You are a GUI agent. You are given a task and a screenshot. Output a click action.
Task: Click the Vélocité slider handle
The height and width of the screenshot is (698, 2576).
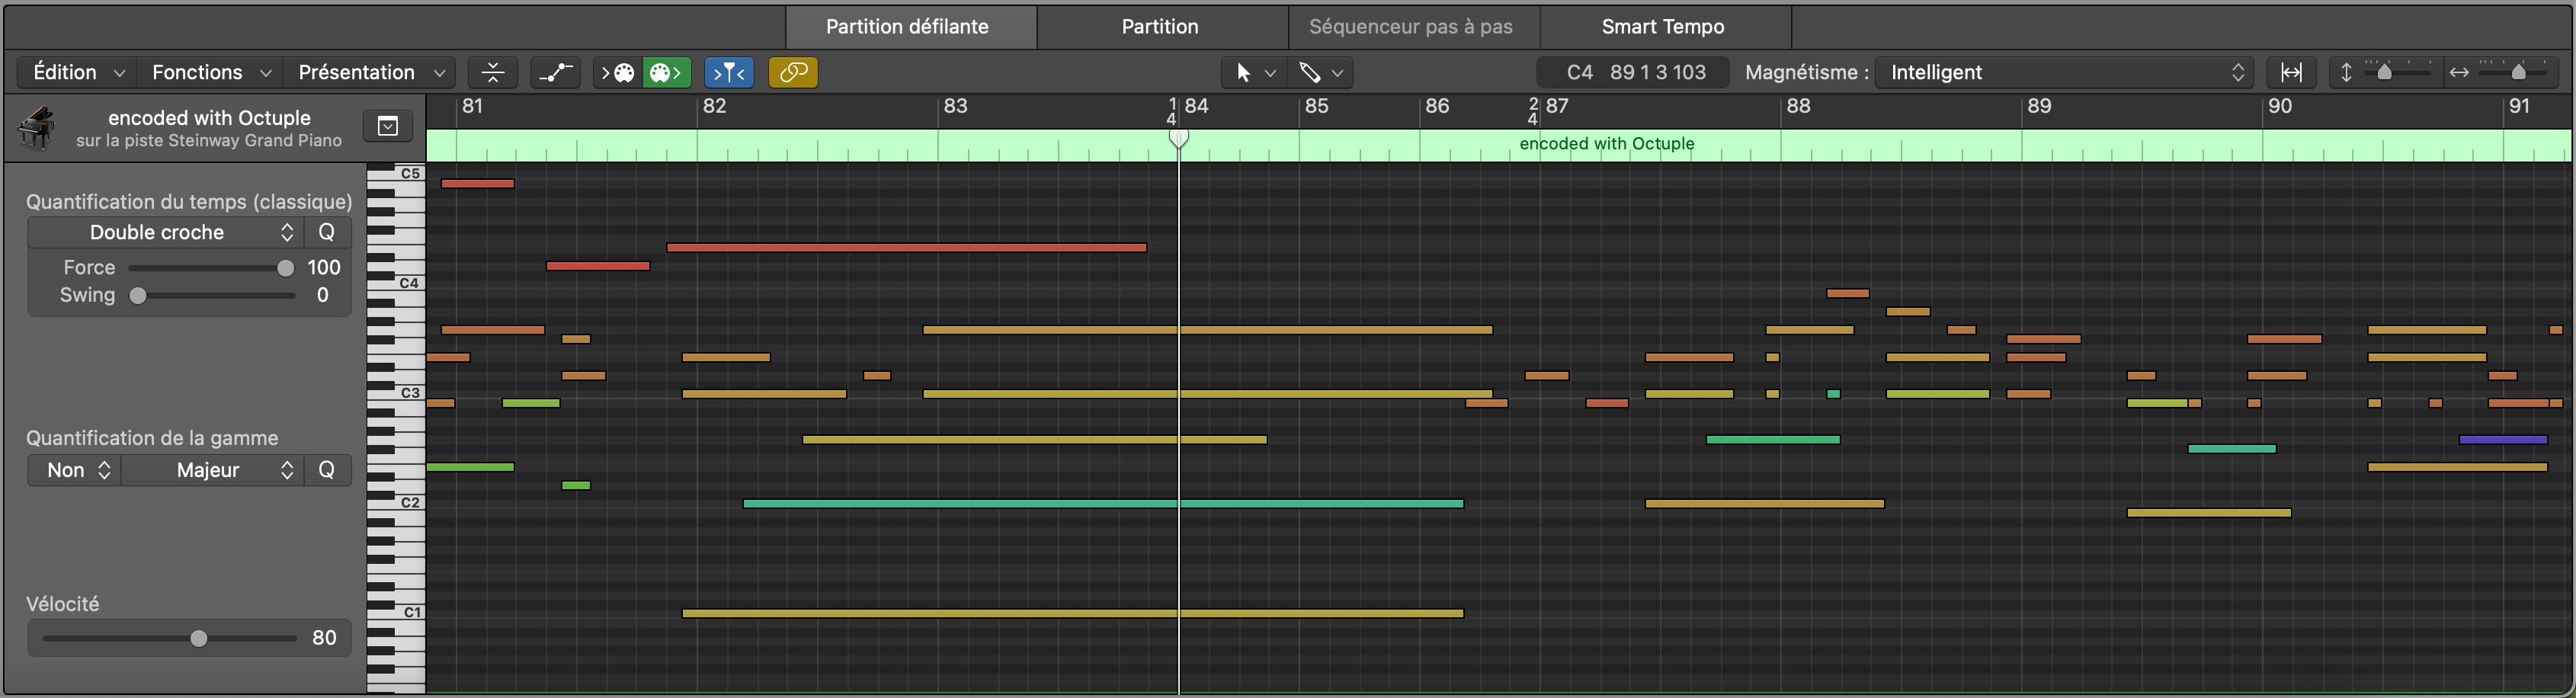pos(199,639)
